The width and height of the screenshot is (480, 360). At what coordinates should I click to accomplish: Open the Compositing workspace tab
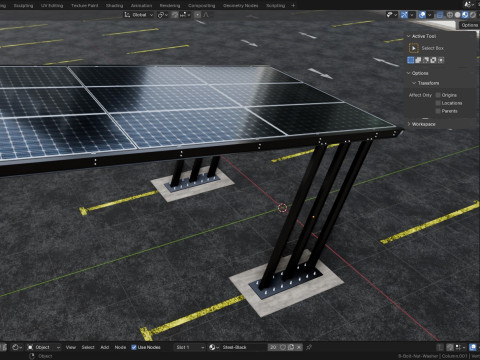[201, 5]
